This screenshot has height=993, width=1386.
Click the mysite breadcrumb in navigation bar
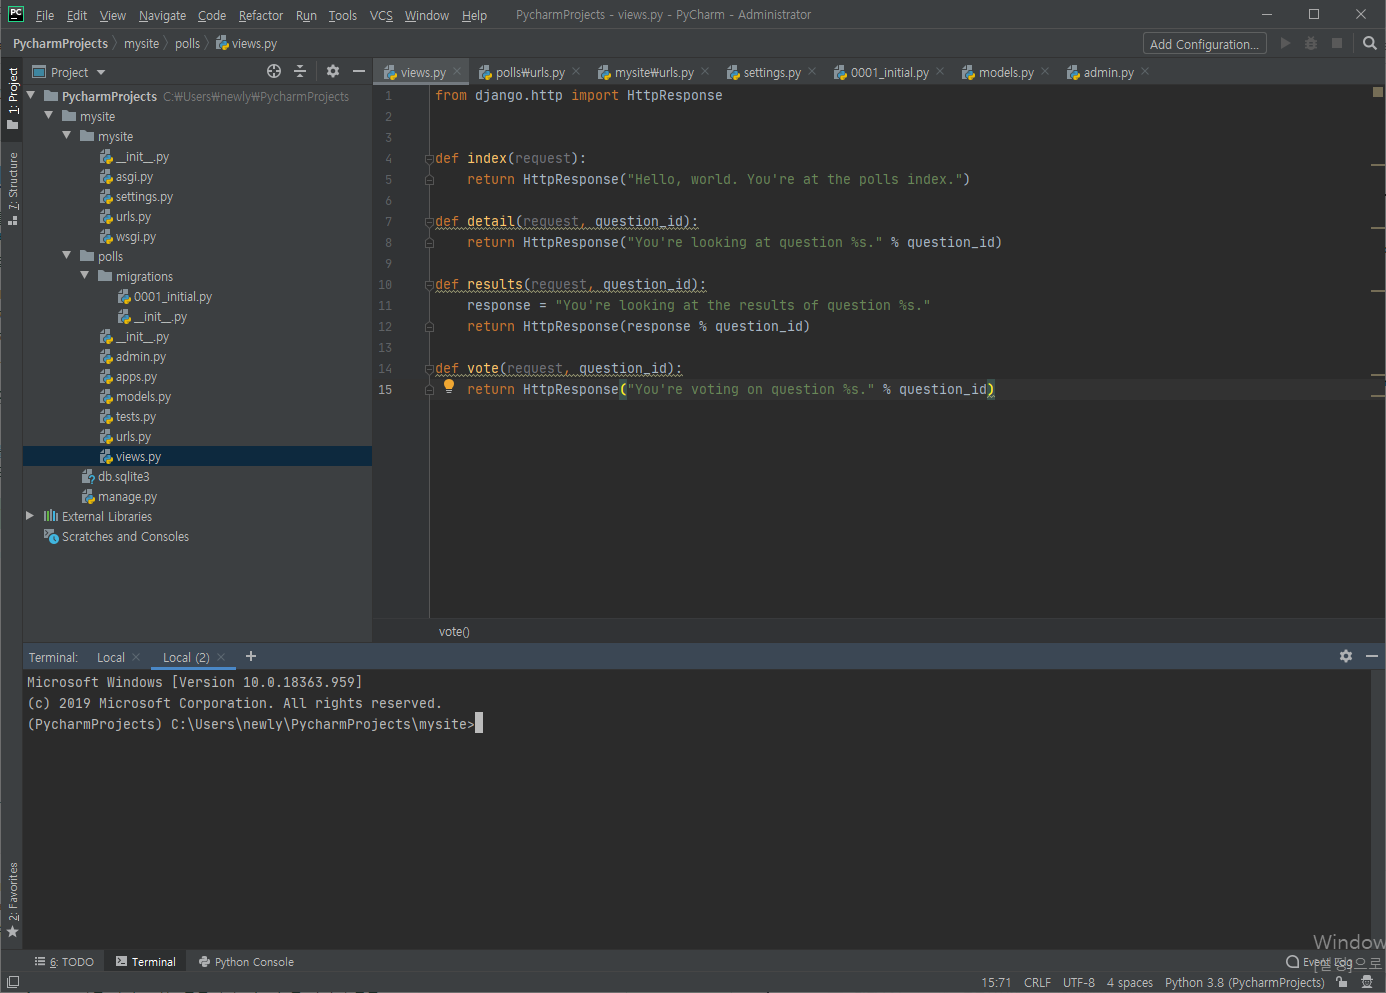coord(141,43)
